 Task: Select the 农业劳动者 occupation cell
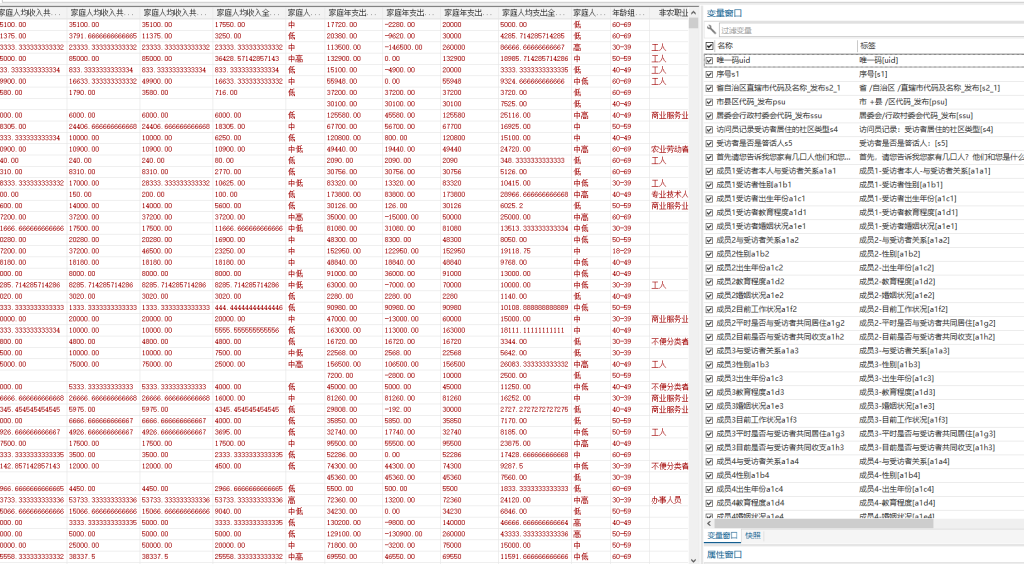pos(669,149)
